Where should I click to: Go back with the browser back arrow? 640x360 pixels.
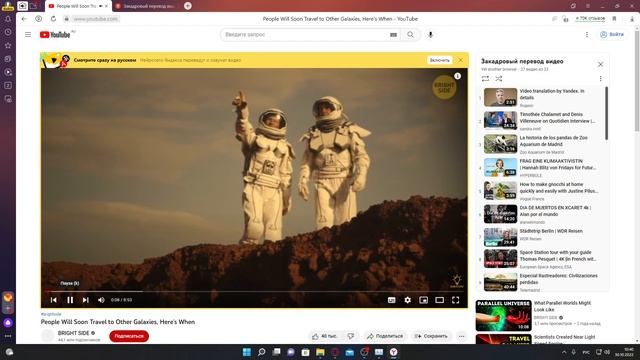tap(24, 19)
